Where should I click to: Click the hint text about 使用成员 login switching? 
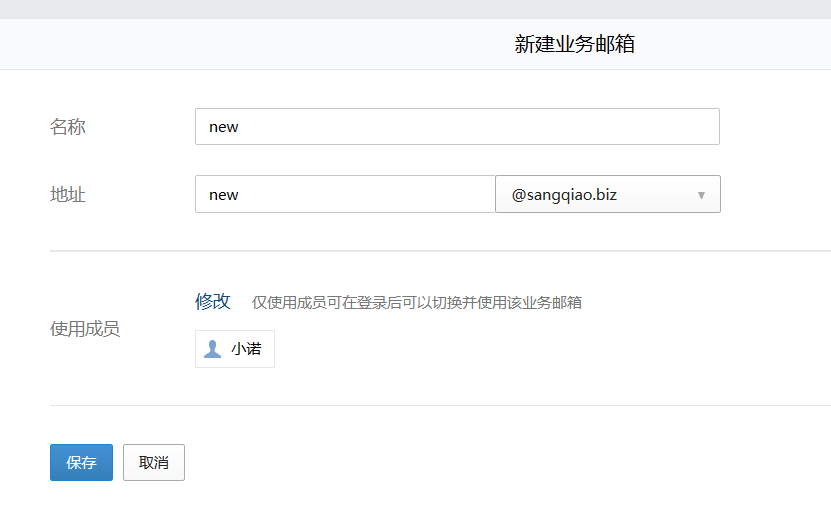tap(416, 302)
